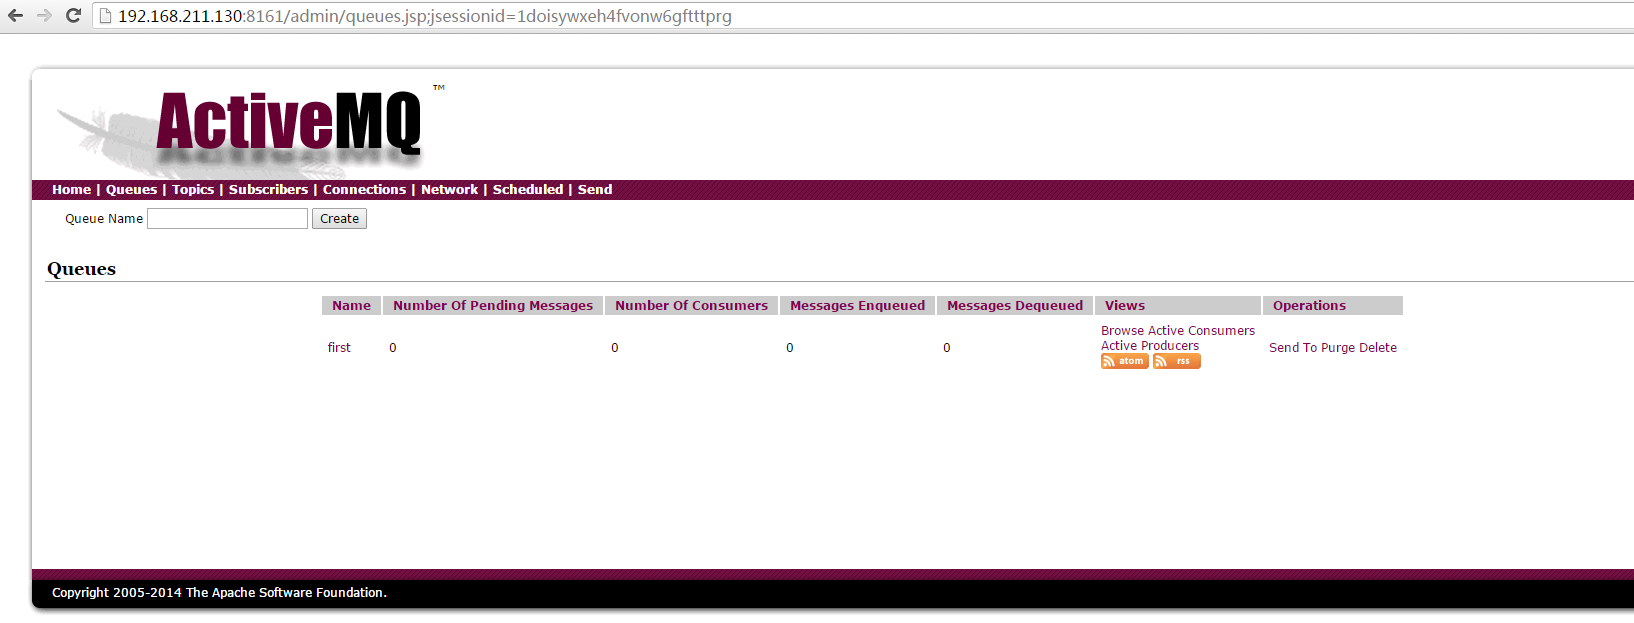Click Messages Enqueued column header
The width and height of the screenshot is (1634, 623).
(857, 306)
